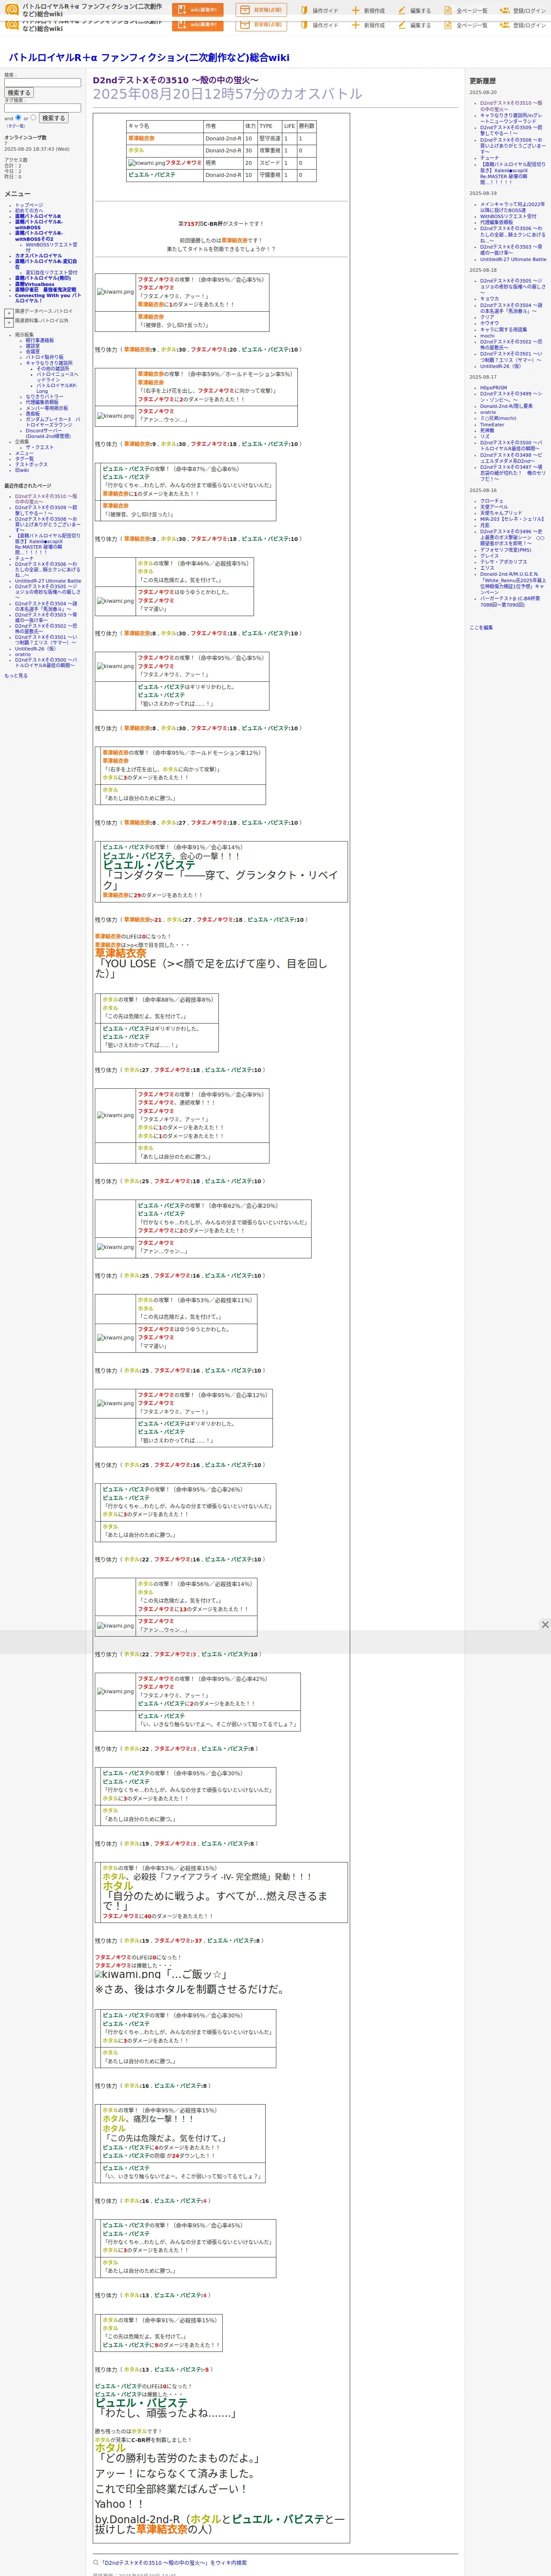
Task: Open 初めての方へ in the menu
Action: tap(29, 210)
